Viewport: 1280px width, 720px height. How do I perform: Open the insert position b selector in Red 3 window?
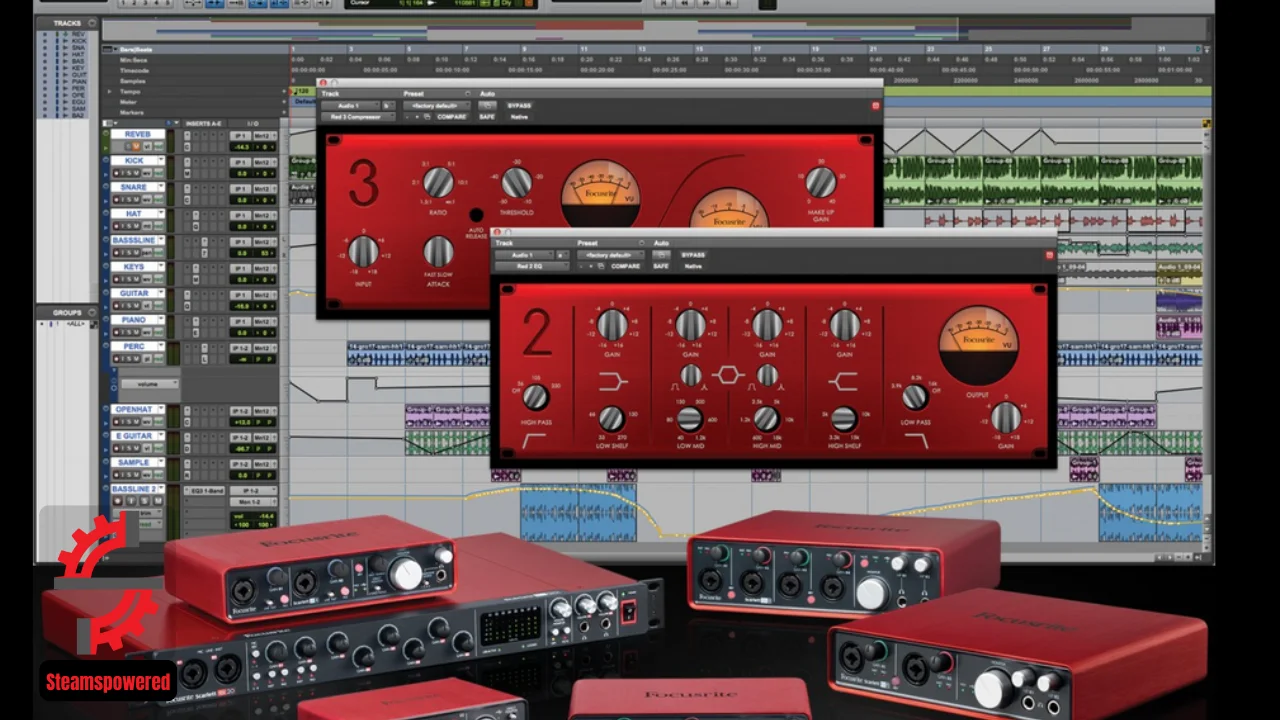pos(388,105)
